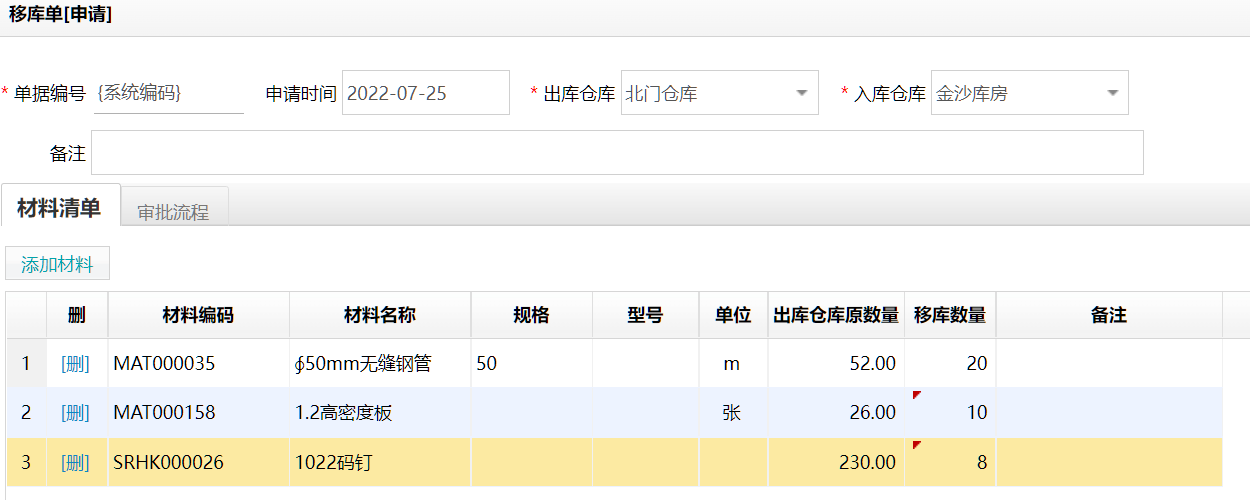Click [删] for 1022码钉 row
This screenshot has height=500, width=1250.
click(x=76, y=462)
